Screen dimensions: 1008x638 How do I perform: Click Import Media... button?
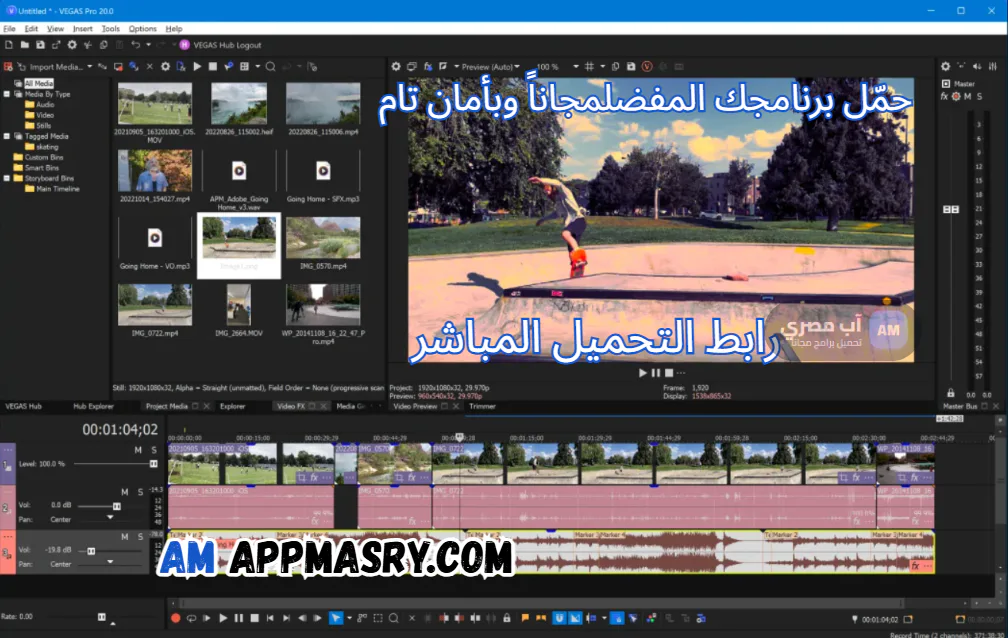[56, 66]
